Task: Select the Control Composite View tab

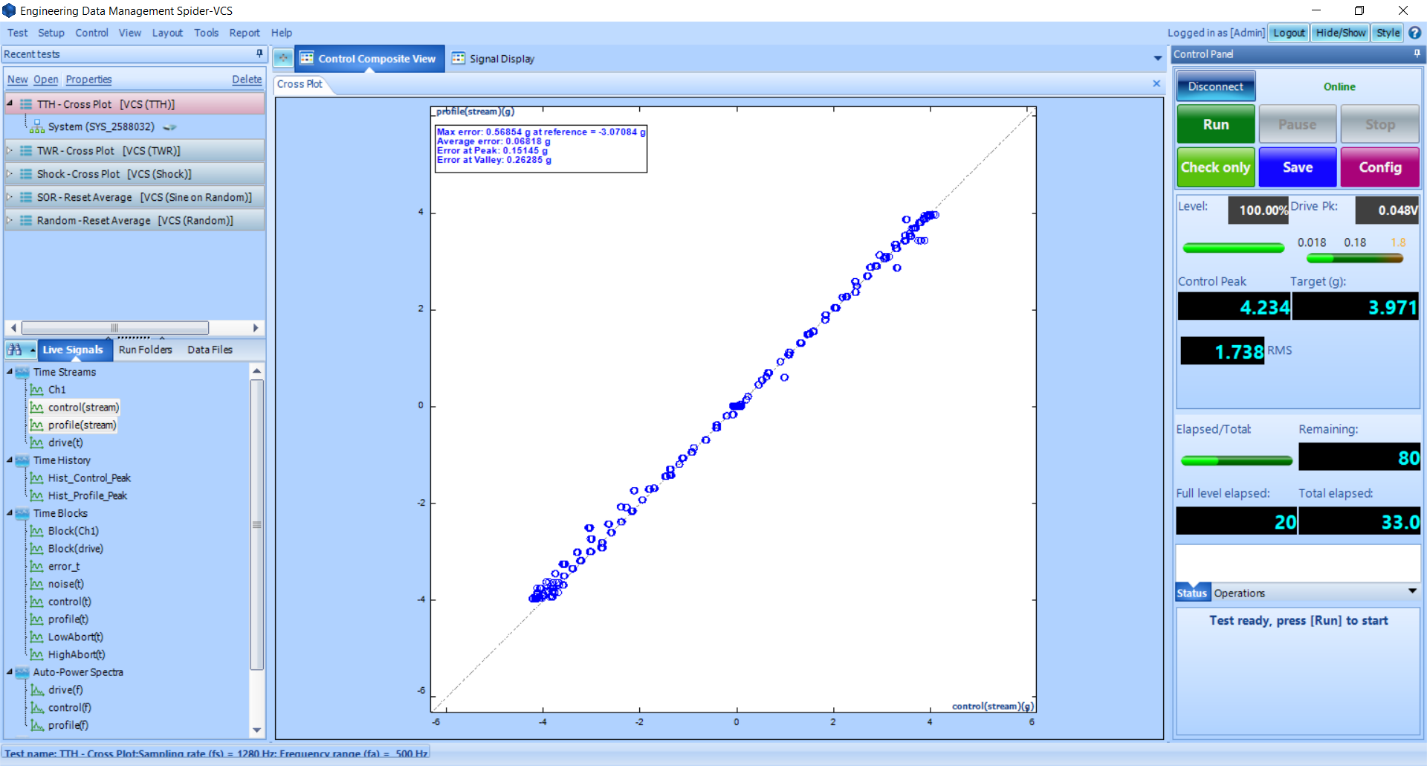Action: [x=369, y=59]
